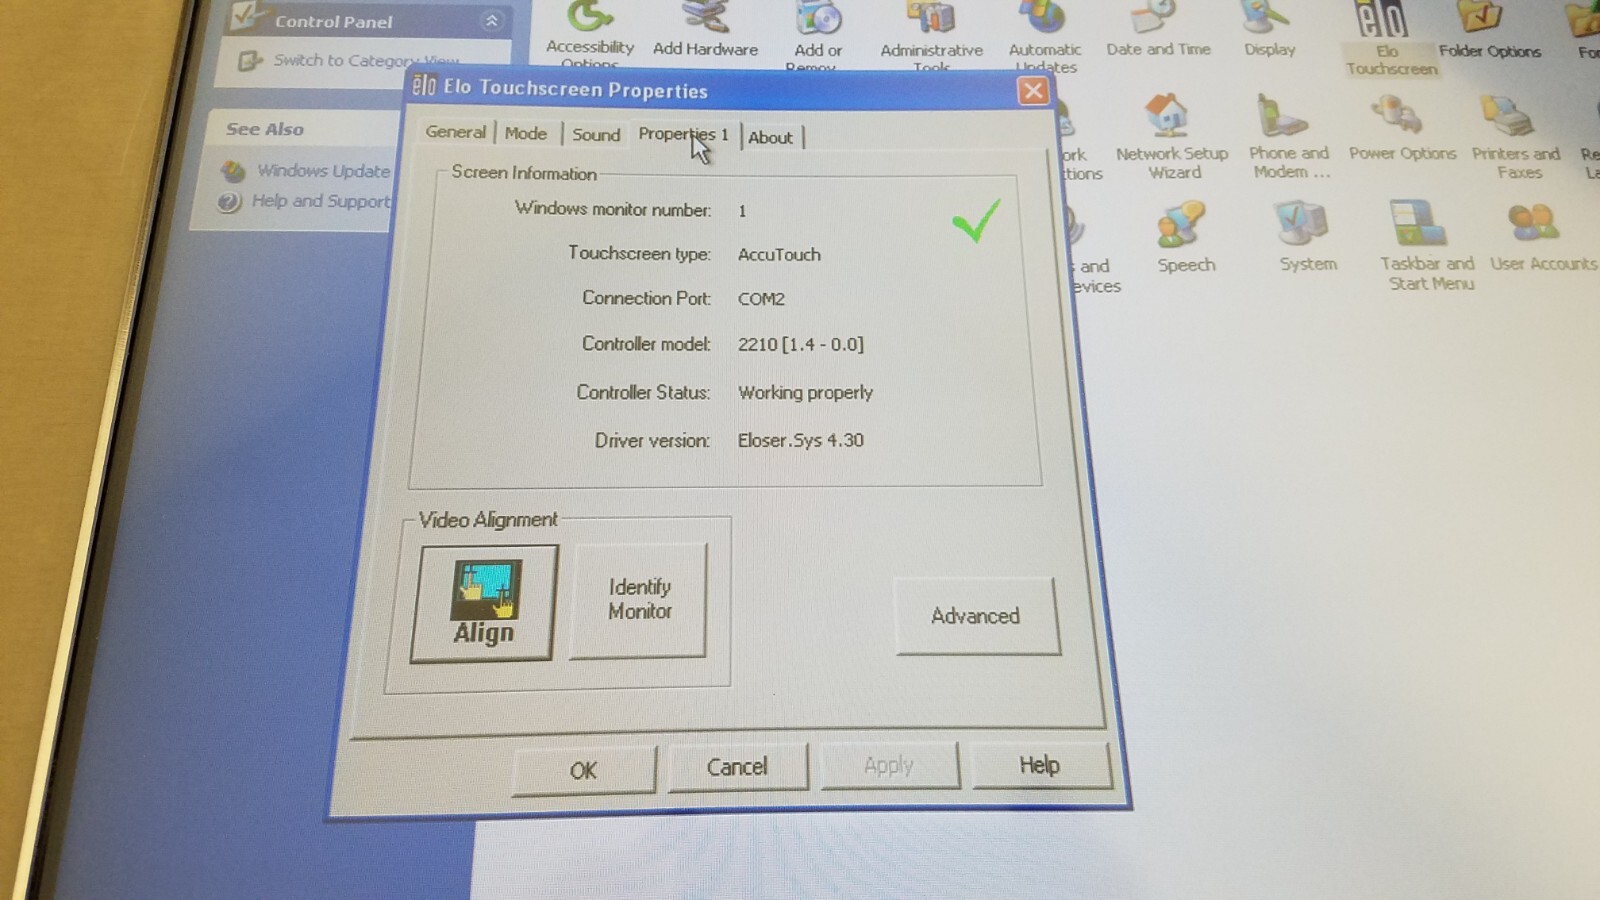Click the green check mark status icon
Viewport: 1600px width, 900px height.
click(976, 220)
